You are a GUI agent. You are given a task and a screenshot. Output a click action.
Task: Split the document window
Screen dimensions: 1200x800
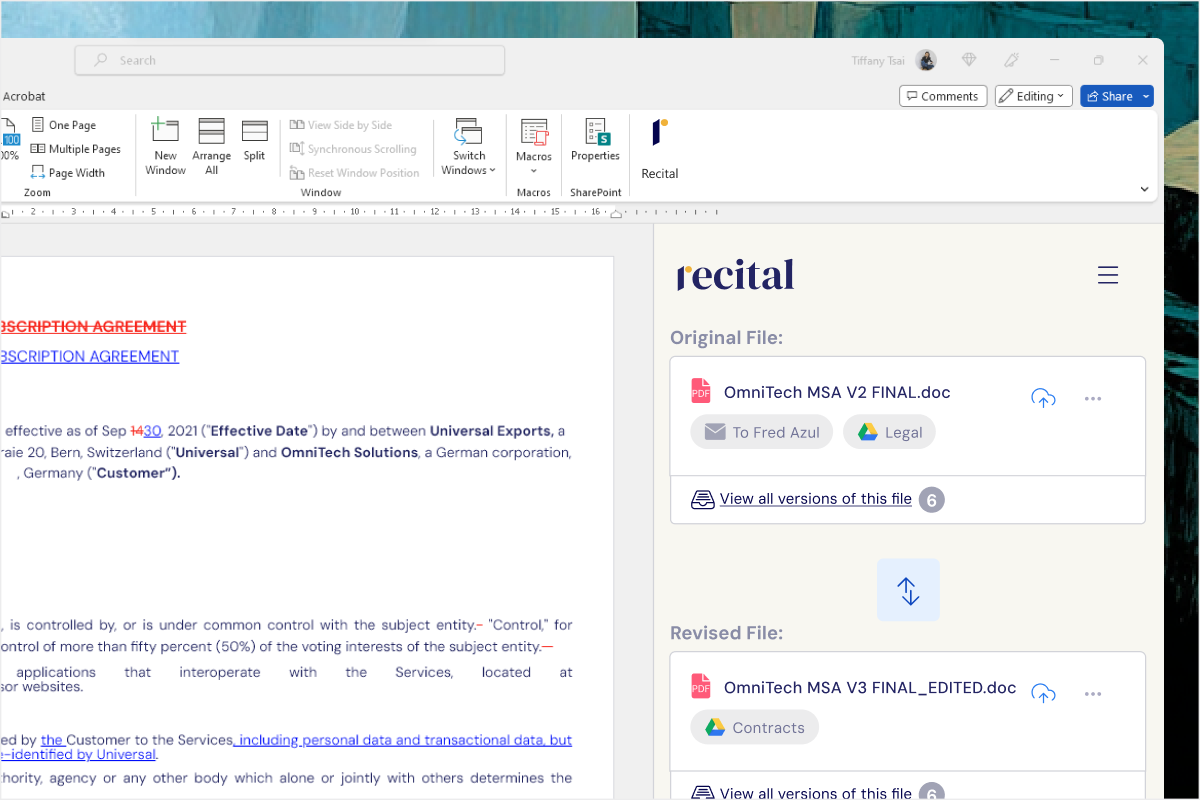pos(254,140)
